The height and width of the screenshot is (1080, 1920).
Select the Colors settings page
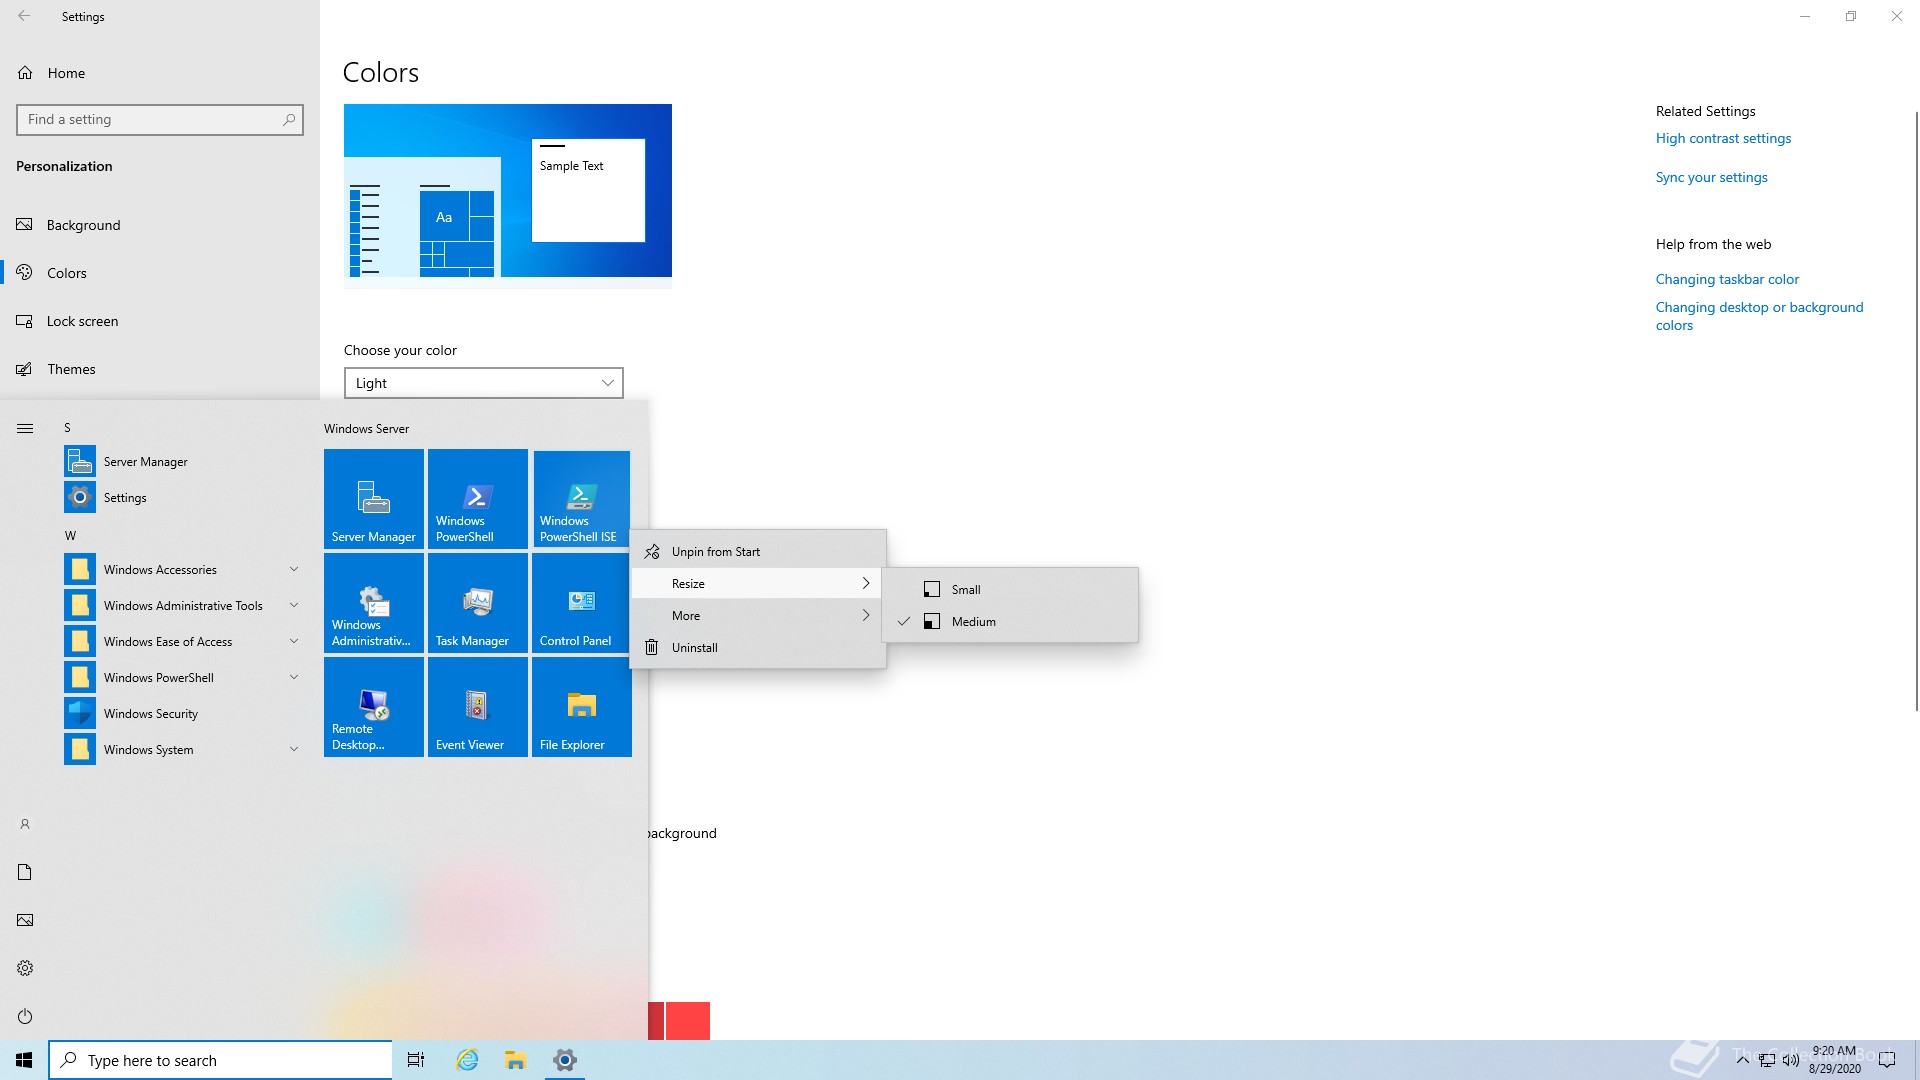(x=160, y=273)
